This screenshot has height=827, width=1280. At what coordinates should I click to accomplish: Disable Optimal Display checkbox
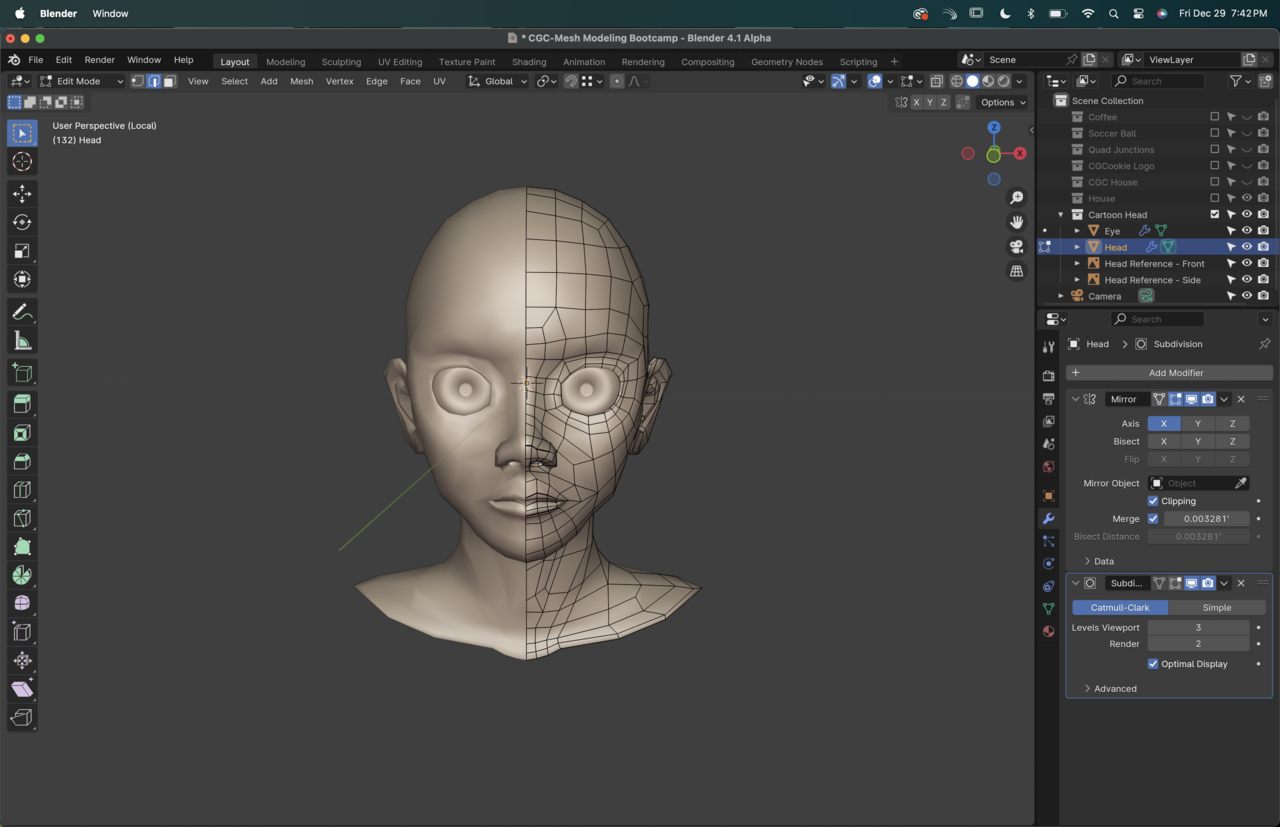coord(1153,664)
